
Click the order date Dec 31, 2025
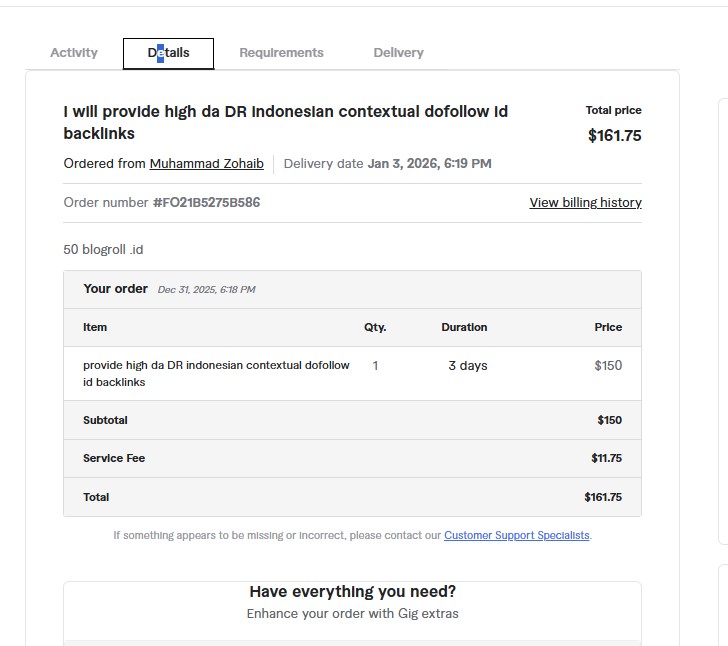click(206, 290)
